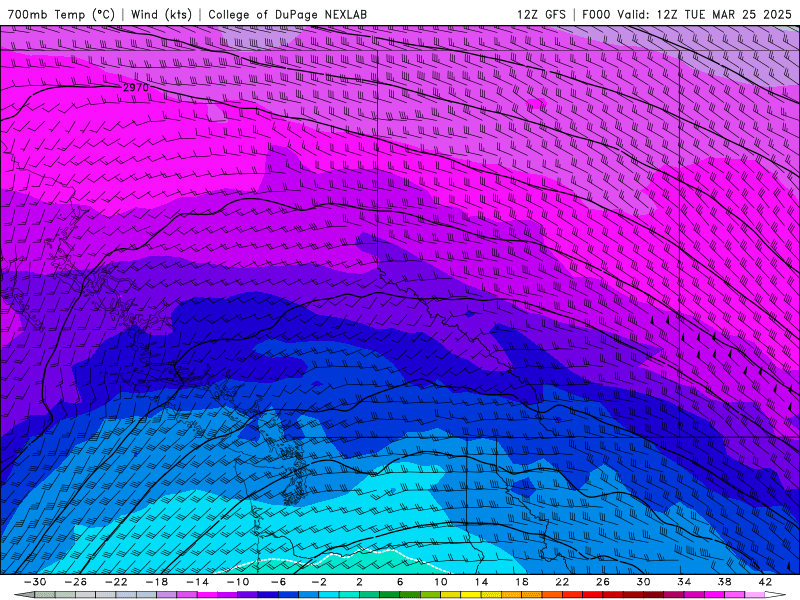Click the 42 color scale label
This screenshot has width=800, height=600.
coord(765,582)
